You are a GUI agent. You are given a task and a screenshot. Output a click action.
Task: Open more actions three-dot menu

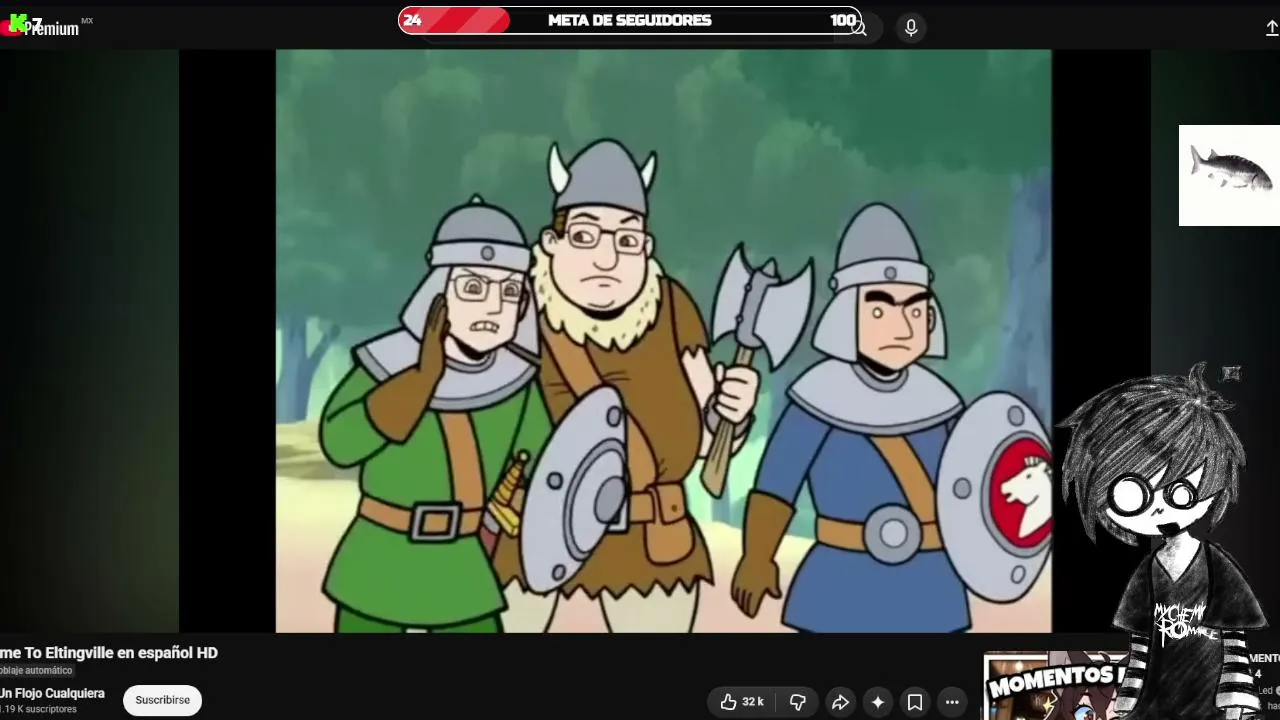pos(952,702)
